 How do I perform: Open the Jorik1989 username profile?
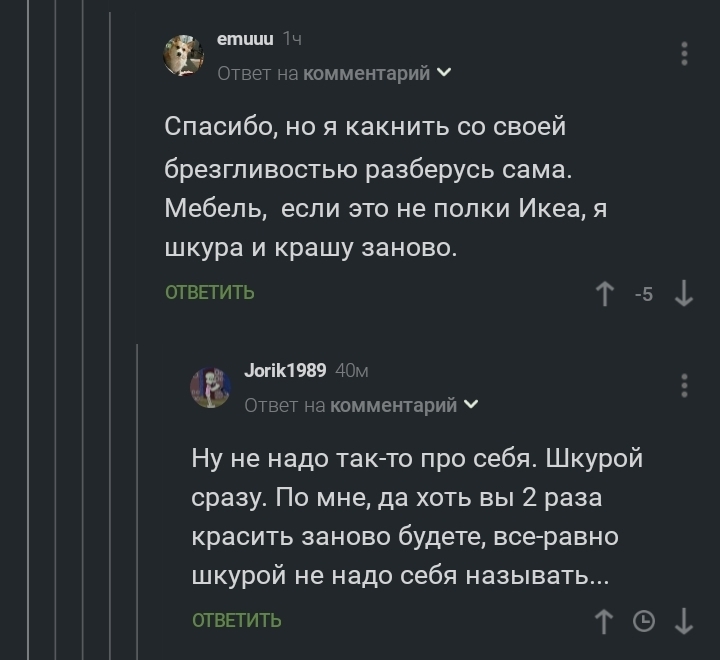tap(285, 371)
